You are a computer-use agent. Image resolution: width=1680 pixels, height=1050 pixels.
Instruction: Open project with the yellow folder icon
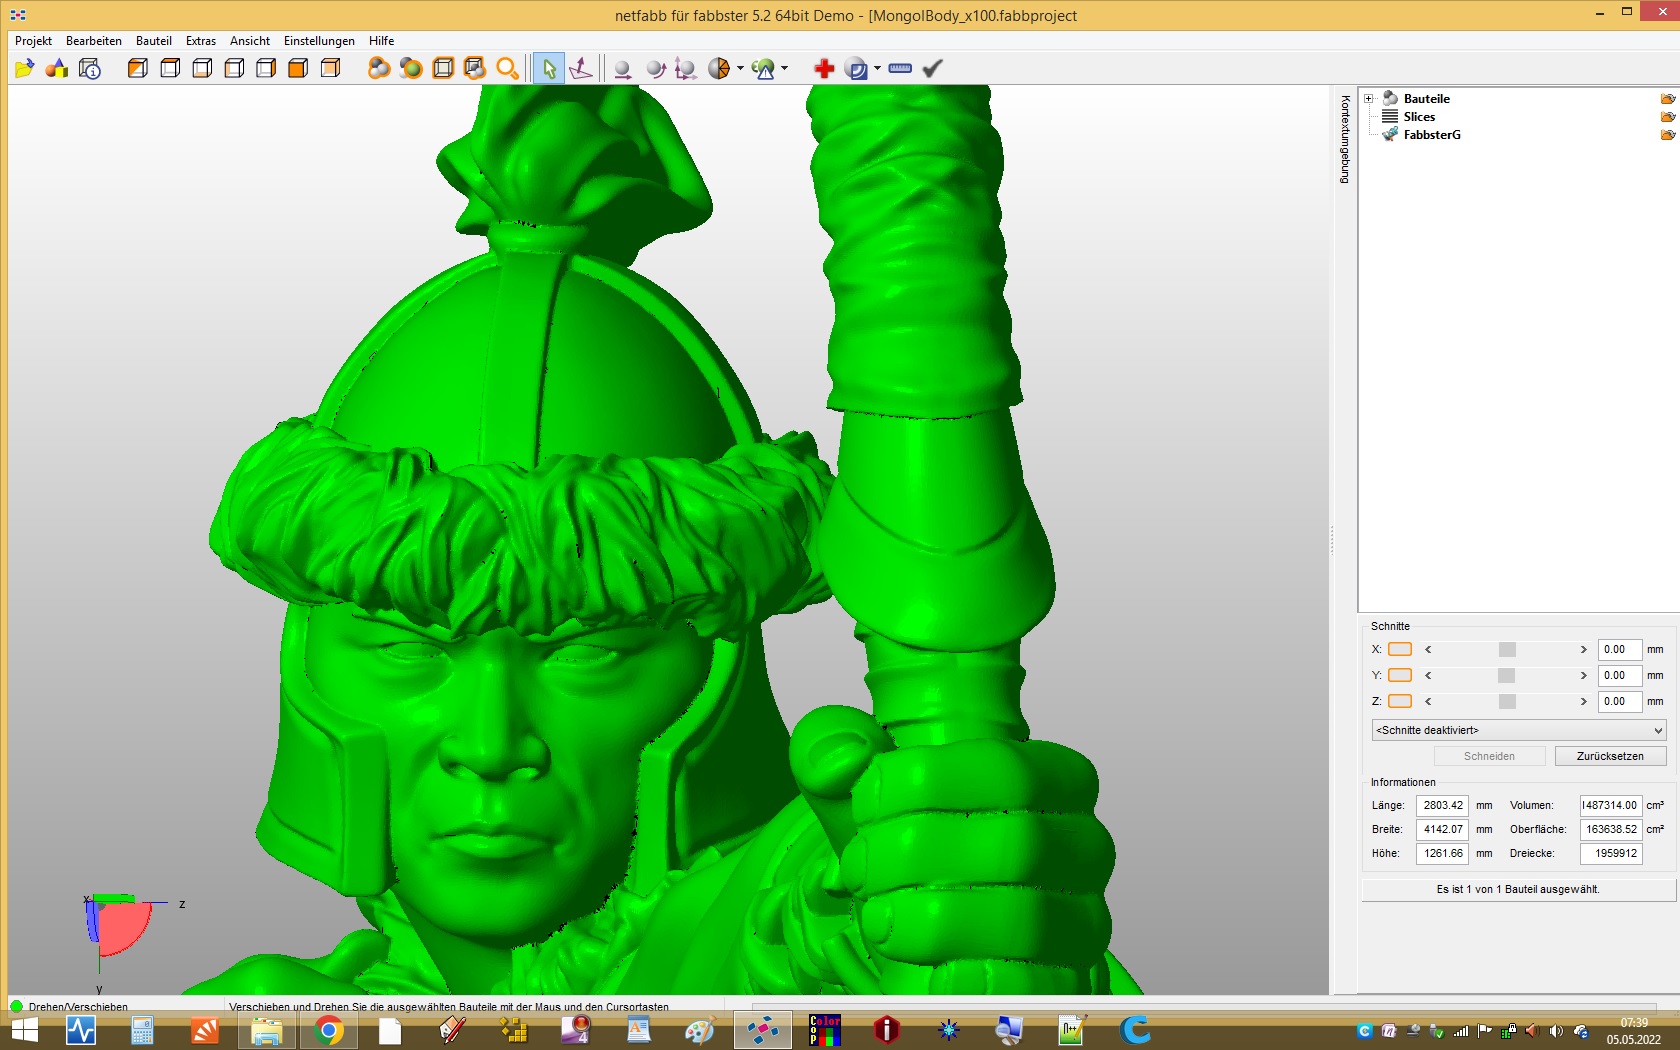click(25, 68)
